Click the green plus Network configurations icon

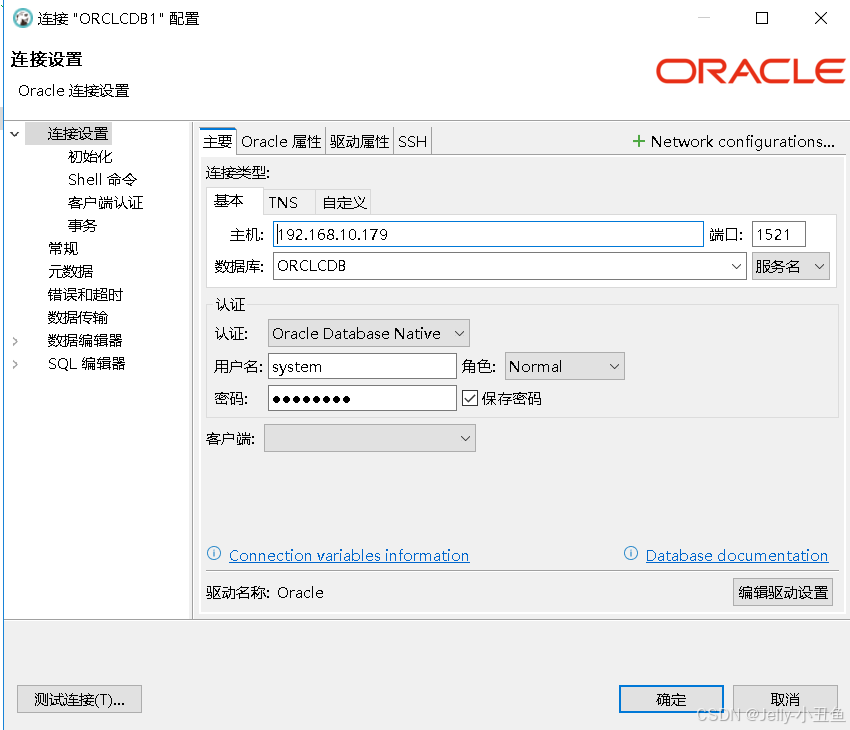click(x=639, y=141)
